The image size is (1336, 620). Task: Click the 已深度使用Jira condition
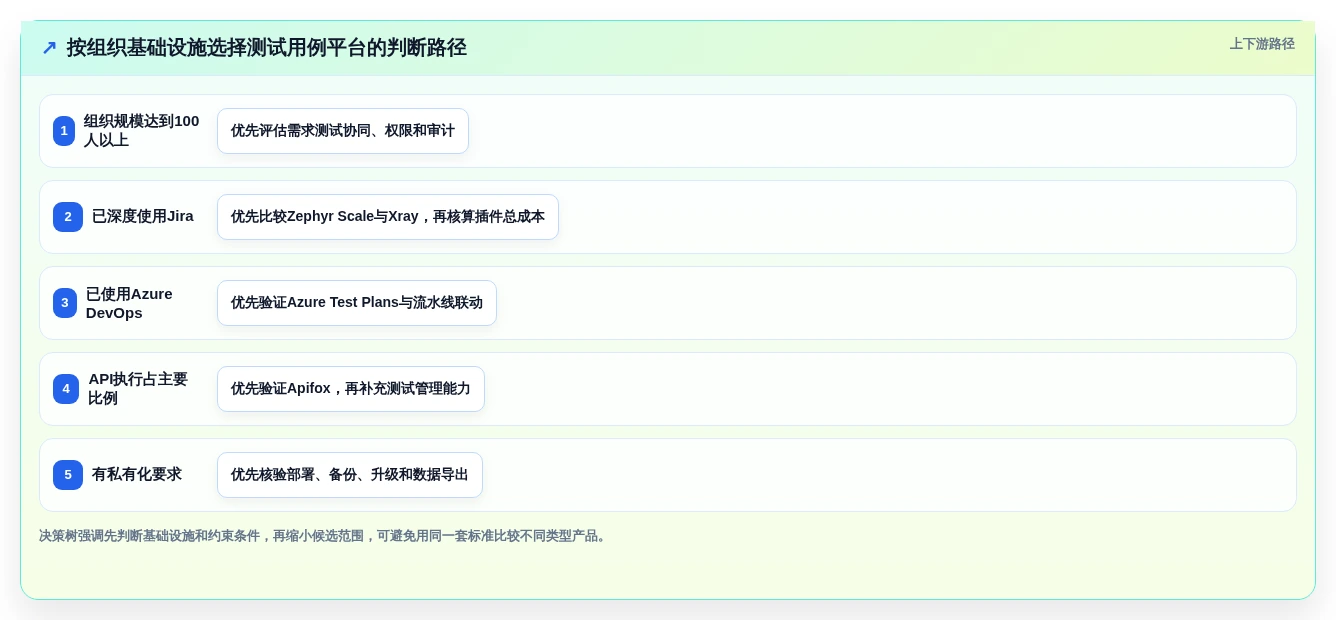click(x=143, y=216)
